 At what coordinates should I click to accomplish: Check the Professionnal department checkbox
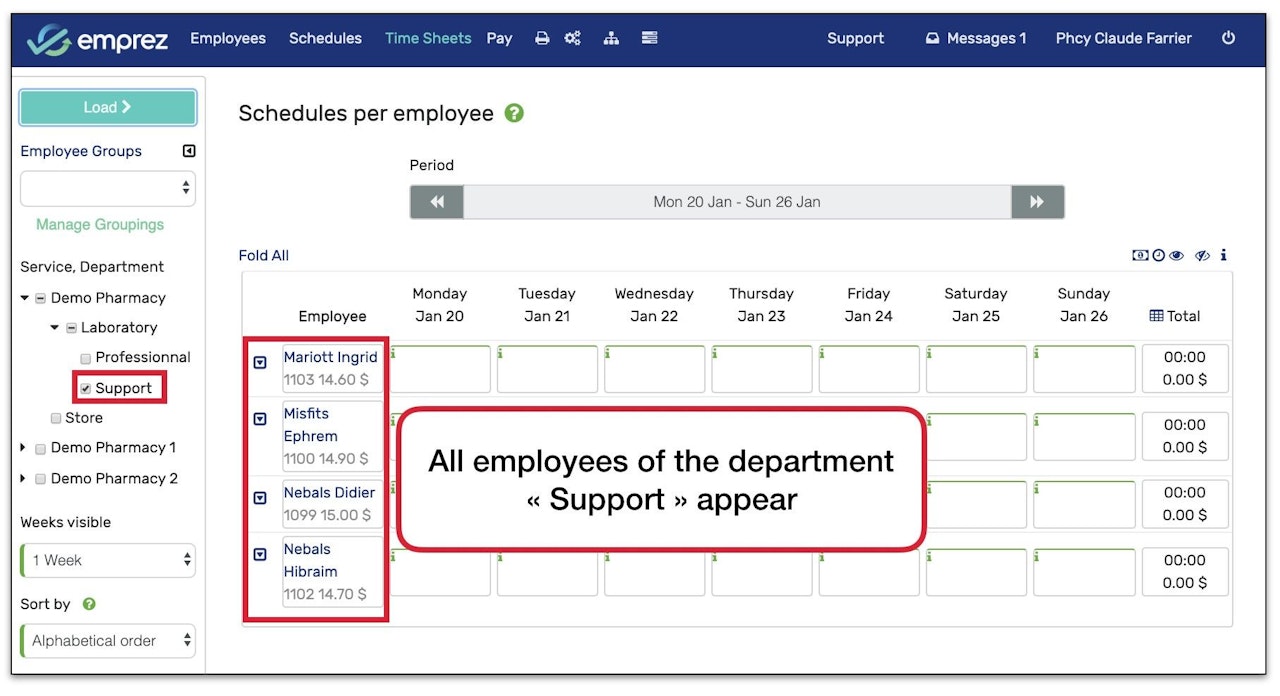point(86,358)
